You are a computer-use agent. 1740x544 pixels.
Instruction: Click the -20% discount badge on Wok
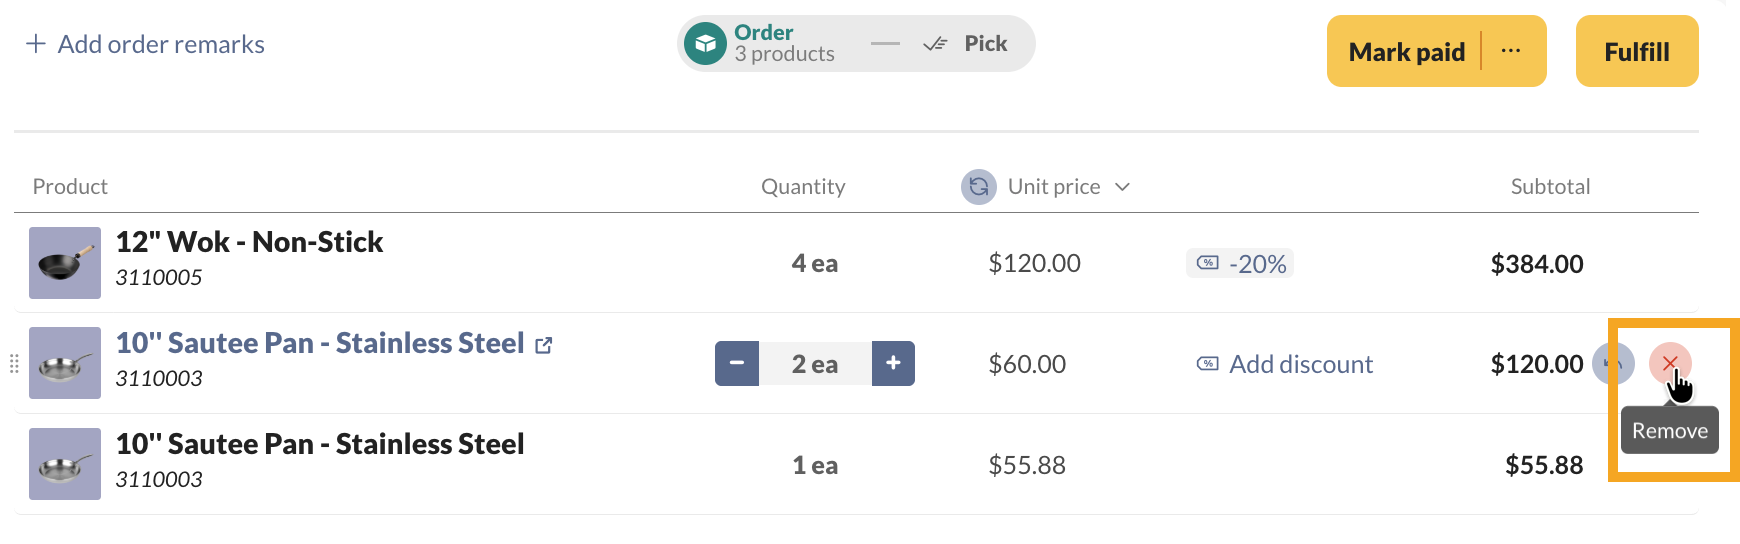coord(1240,264)
